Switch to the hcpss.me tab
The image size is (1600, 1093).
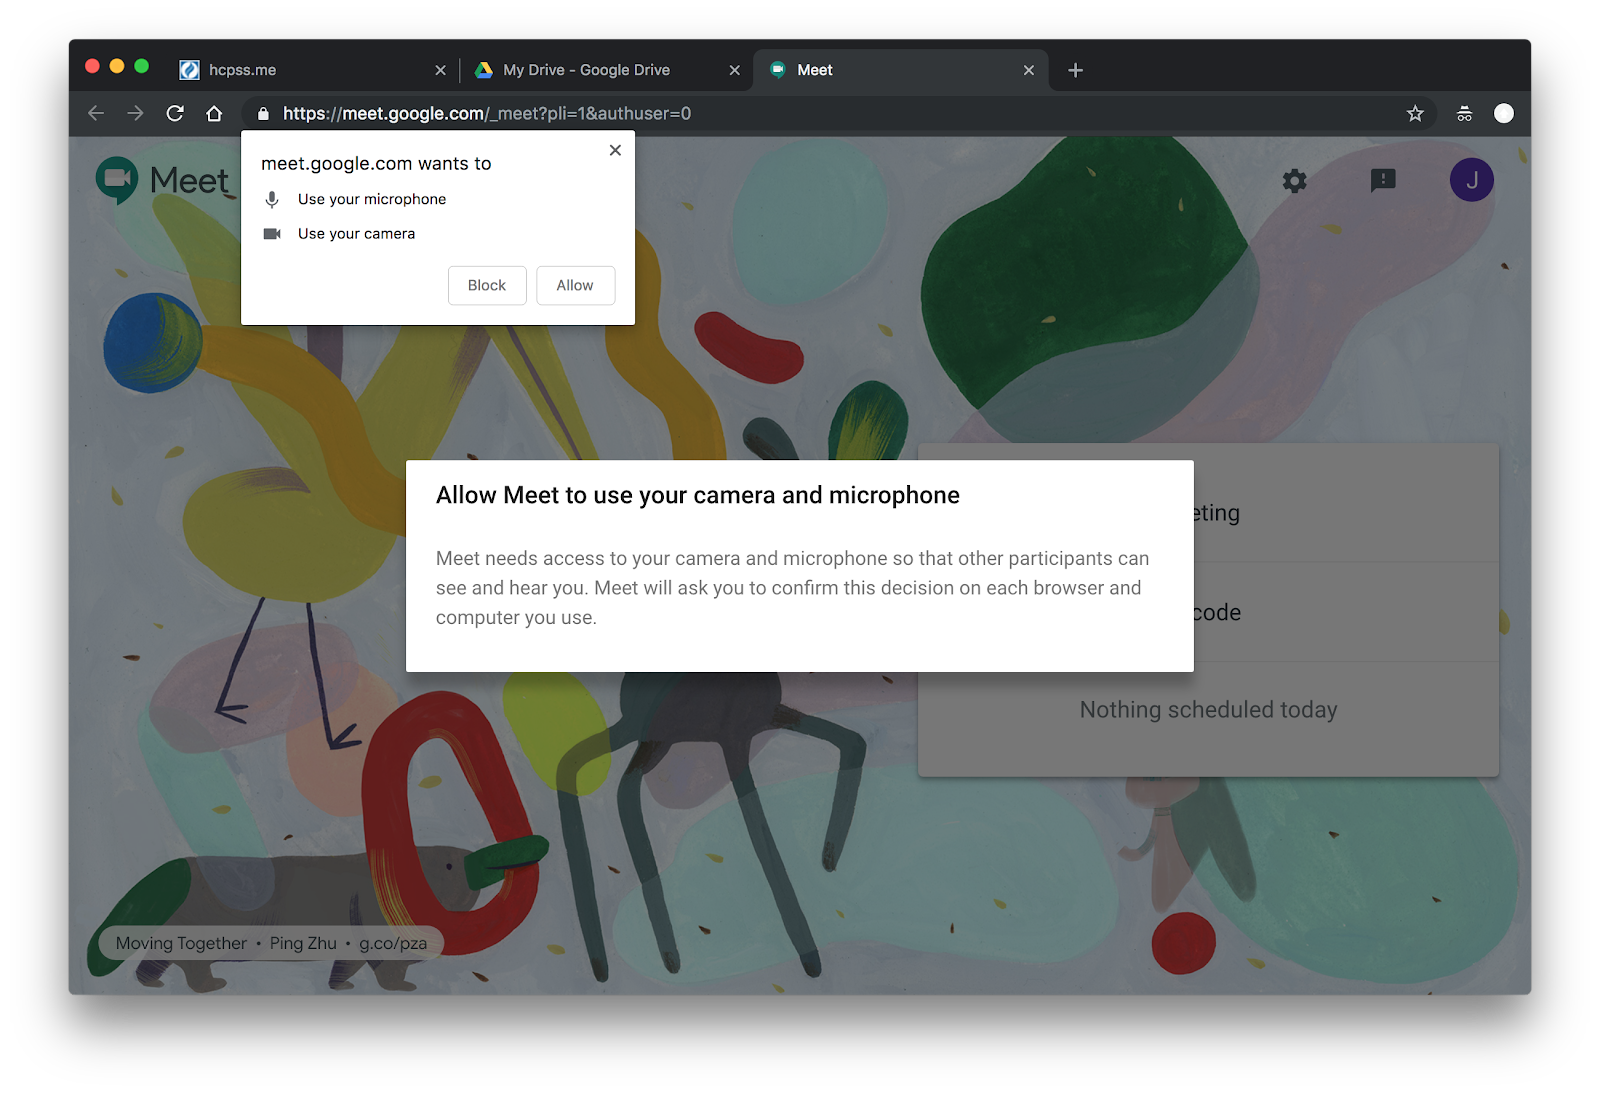pyautogui.click(x=312, y=70)
